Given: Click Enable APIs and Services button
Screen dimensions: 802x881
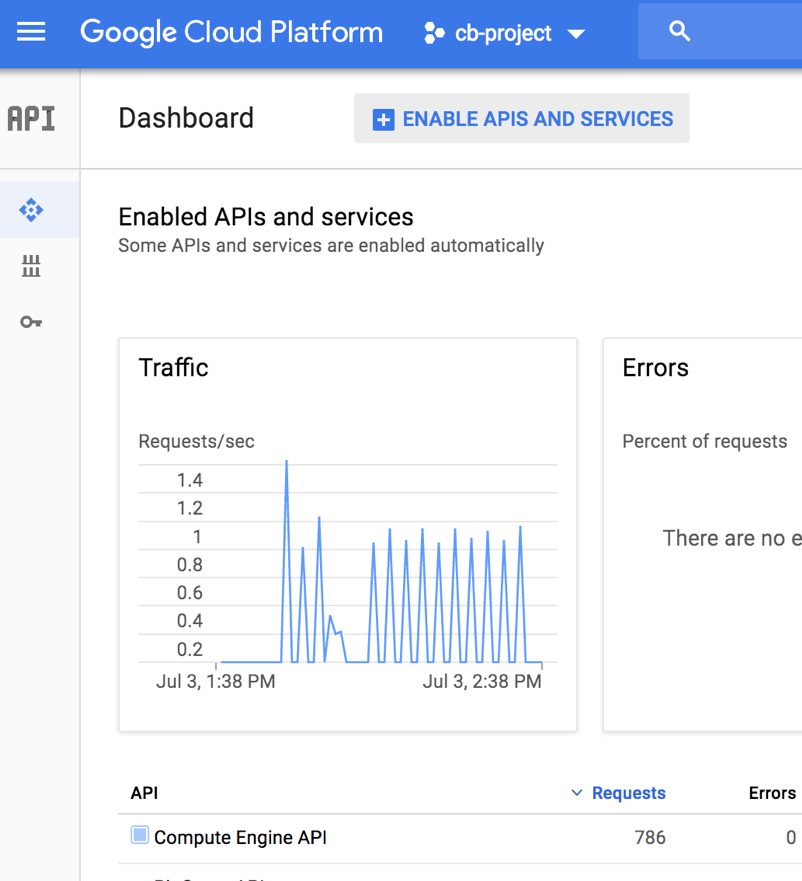Looking at the screenshot, I should click(522, 118).
